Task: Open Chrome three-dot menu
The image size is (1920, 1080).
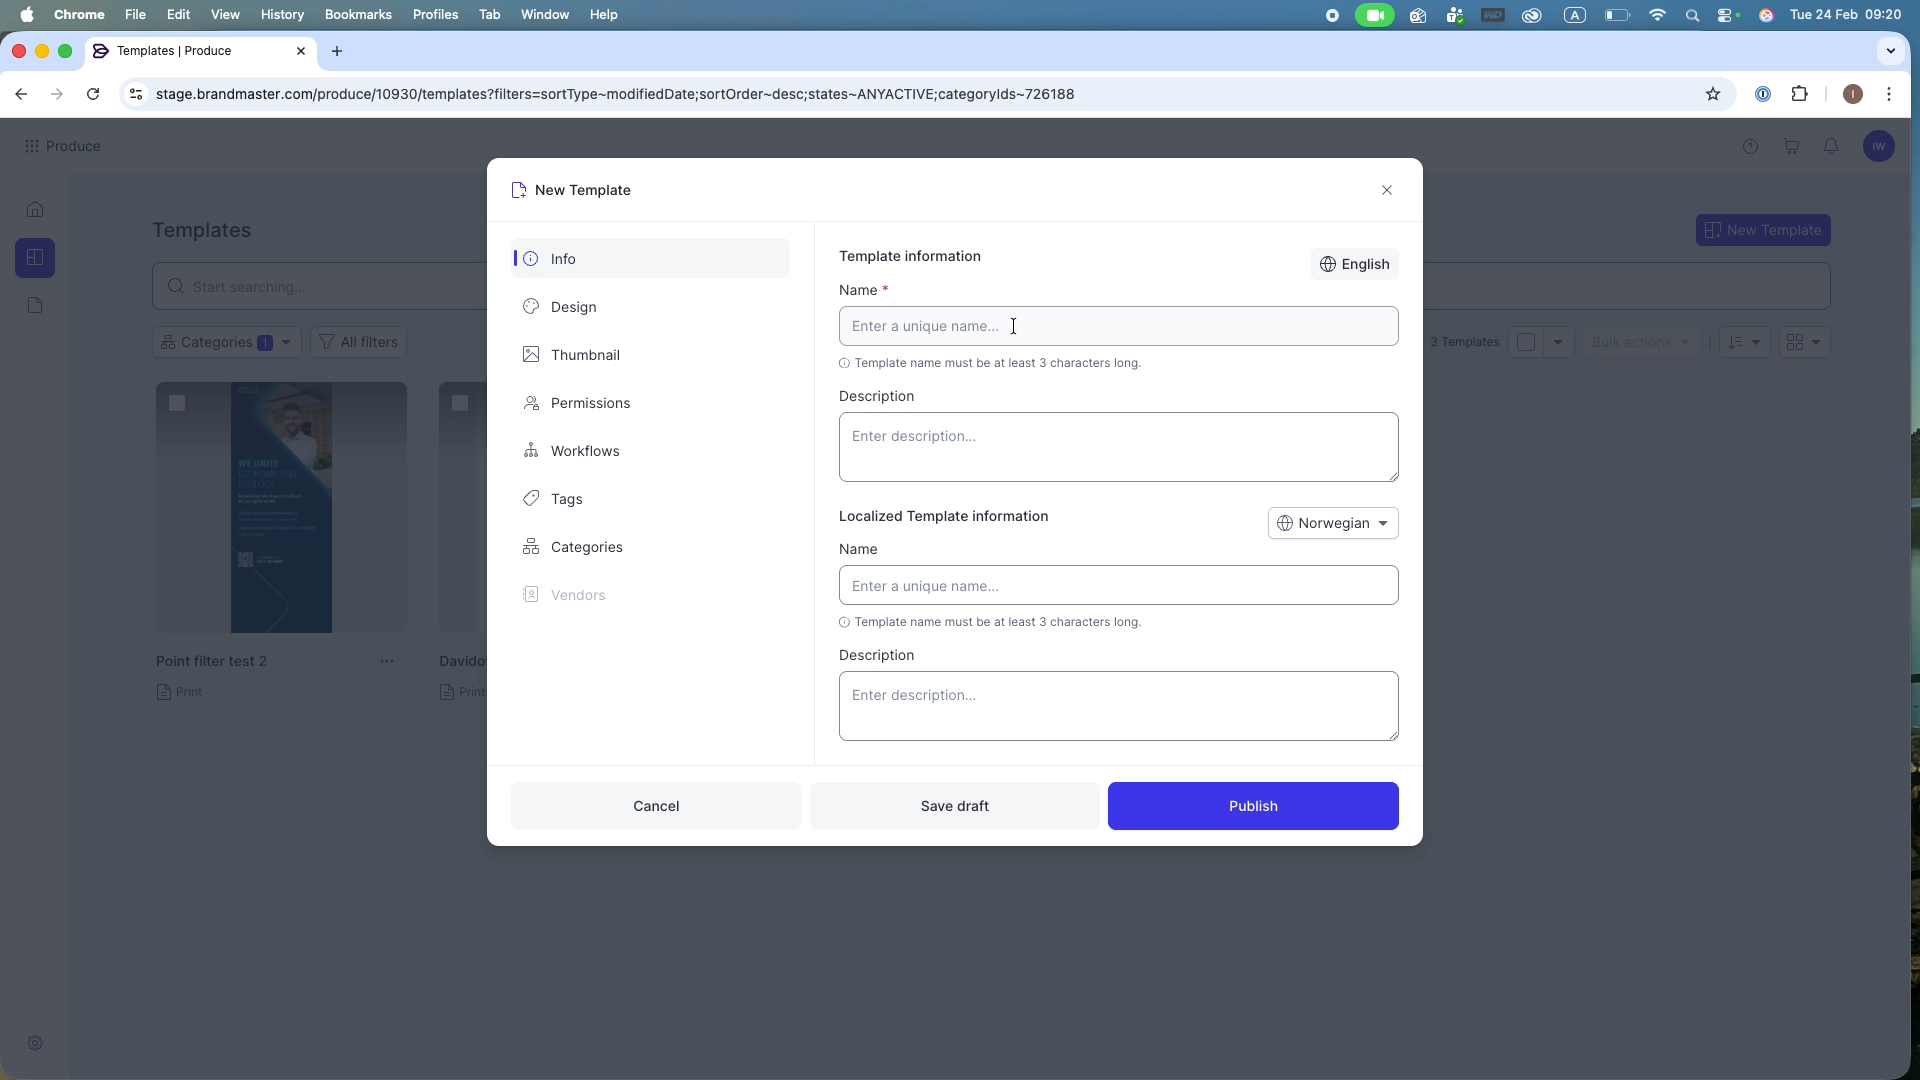Action: pyautogui.click(x=1889, y=94)
